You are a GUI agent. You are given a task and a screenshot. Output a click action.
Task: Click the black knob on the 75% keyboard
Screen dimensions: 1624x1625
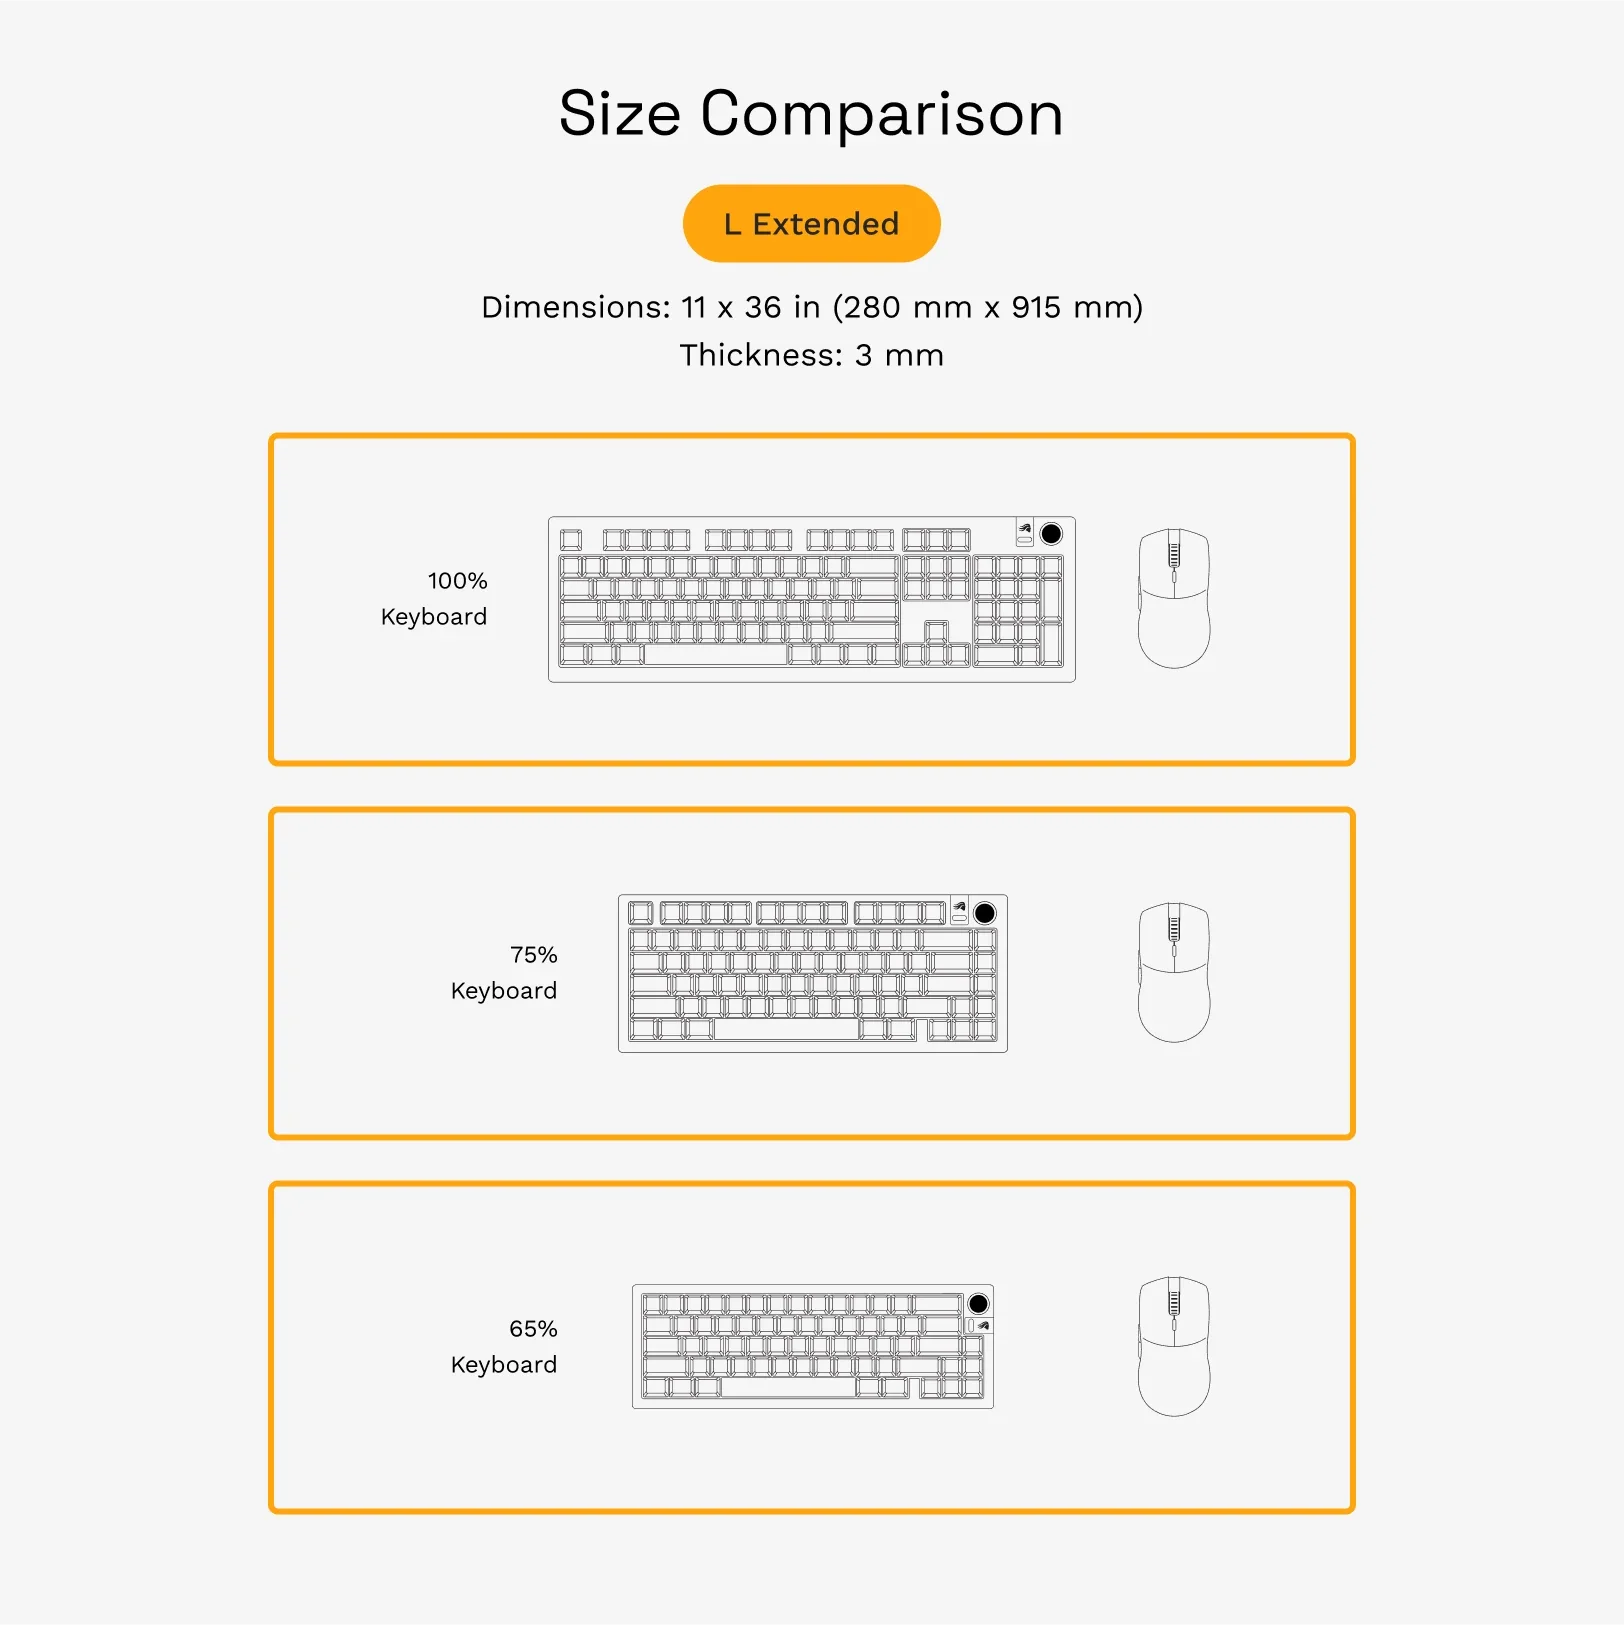[x=985, y=913]
